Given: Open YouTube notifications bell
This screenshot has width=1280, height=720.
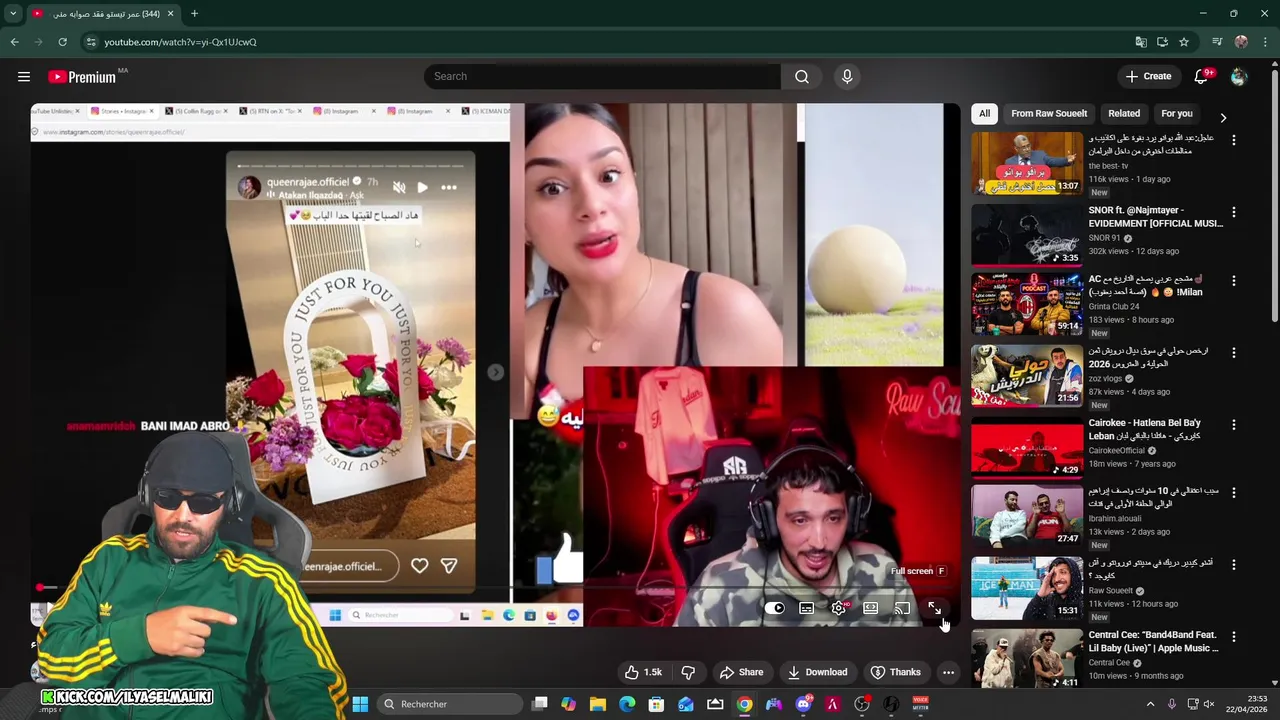Looking at the screenshot, I should [1202, 76].
